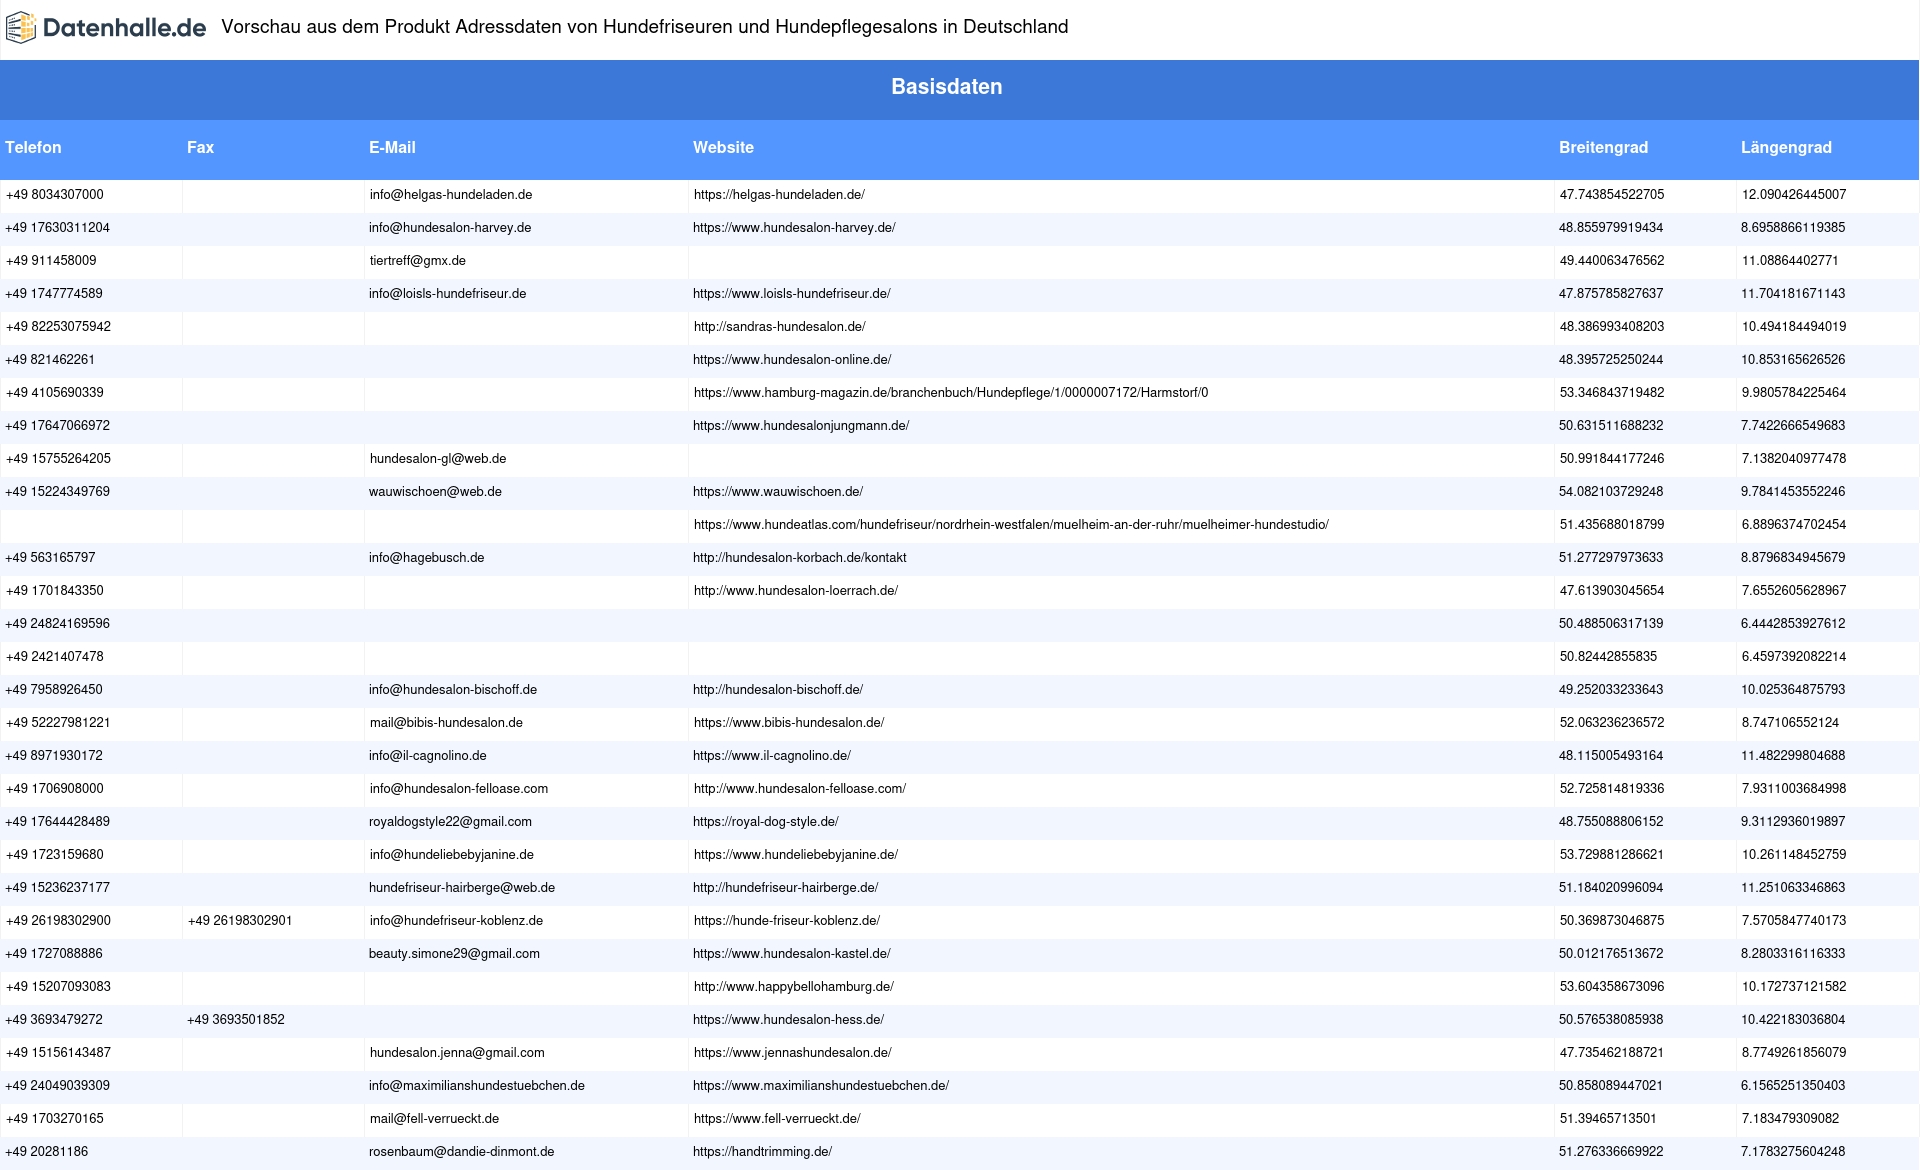Open https://www.hundesalon-harvey.de/ link
This screenshot has width=1920, height=1170.
(794, 228)
